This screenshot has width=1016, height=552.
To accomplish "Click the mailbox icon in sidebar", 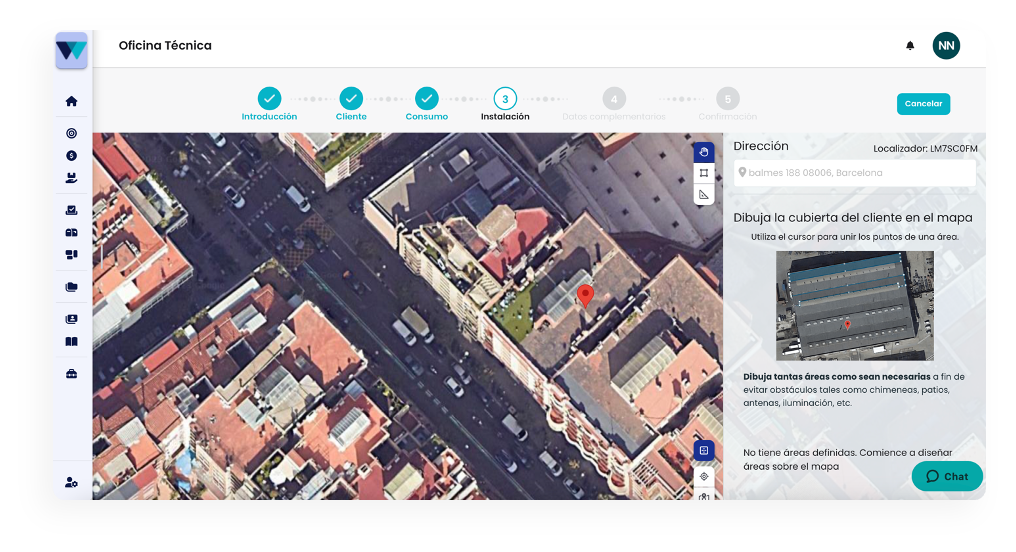I will pos(71,233).
